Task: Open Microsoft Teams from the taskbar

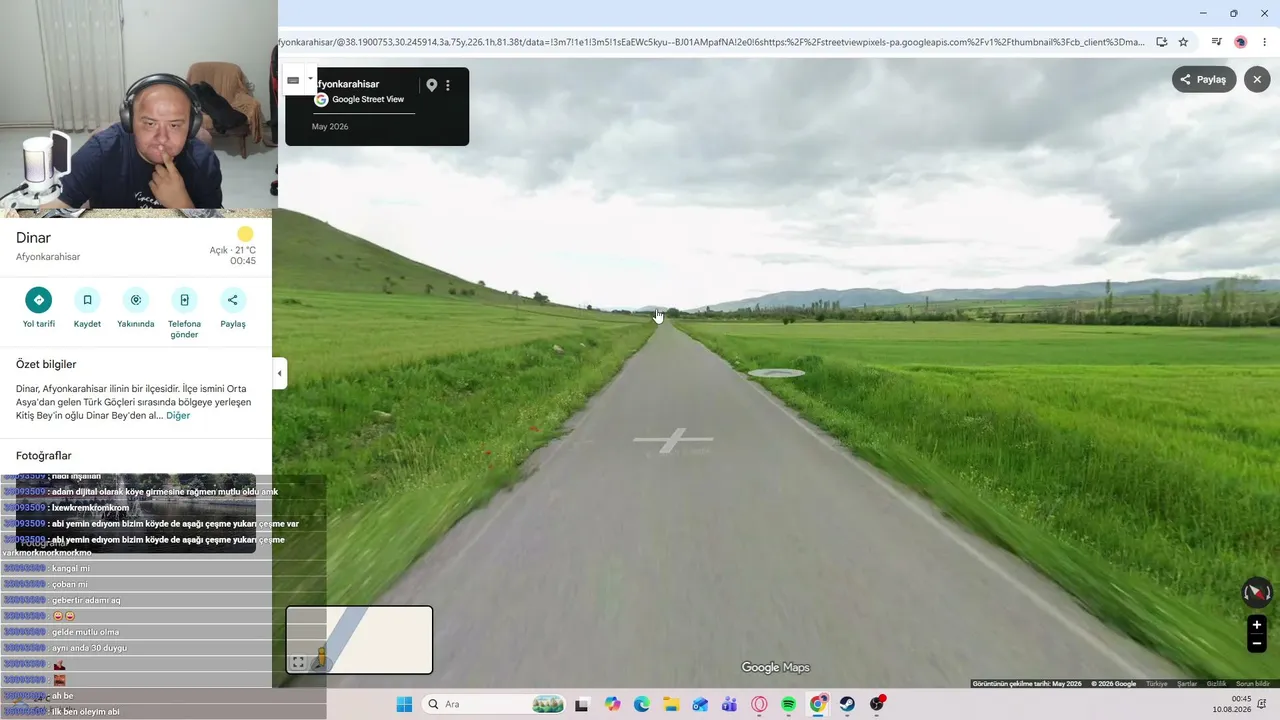Action: pos(730,704)
